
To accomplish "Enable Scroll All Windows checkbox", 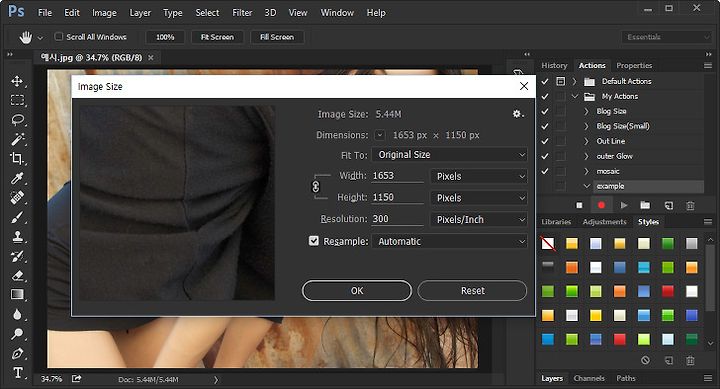I will click(59, 36).
